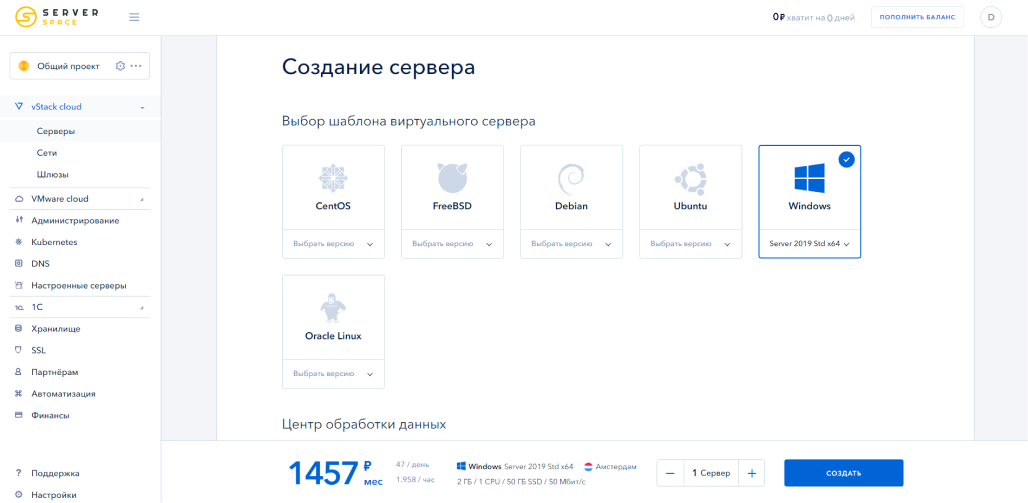The width and height of the screenshot is (1028, 503).
Task: Select the FreeBSD template icon
Action: (x=452, y=178)
